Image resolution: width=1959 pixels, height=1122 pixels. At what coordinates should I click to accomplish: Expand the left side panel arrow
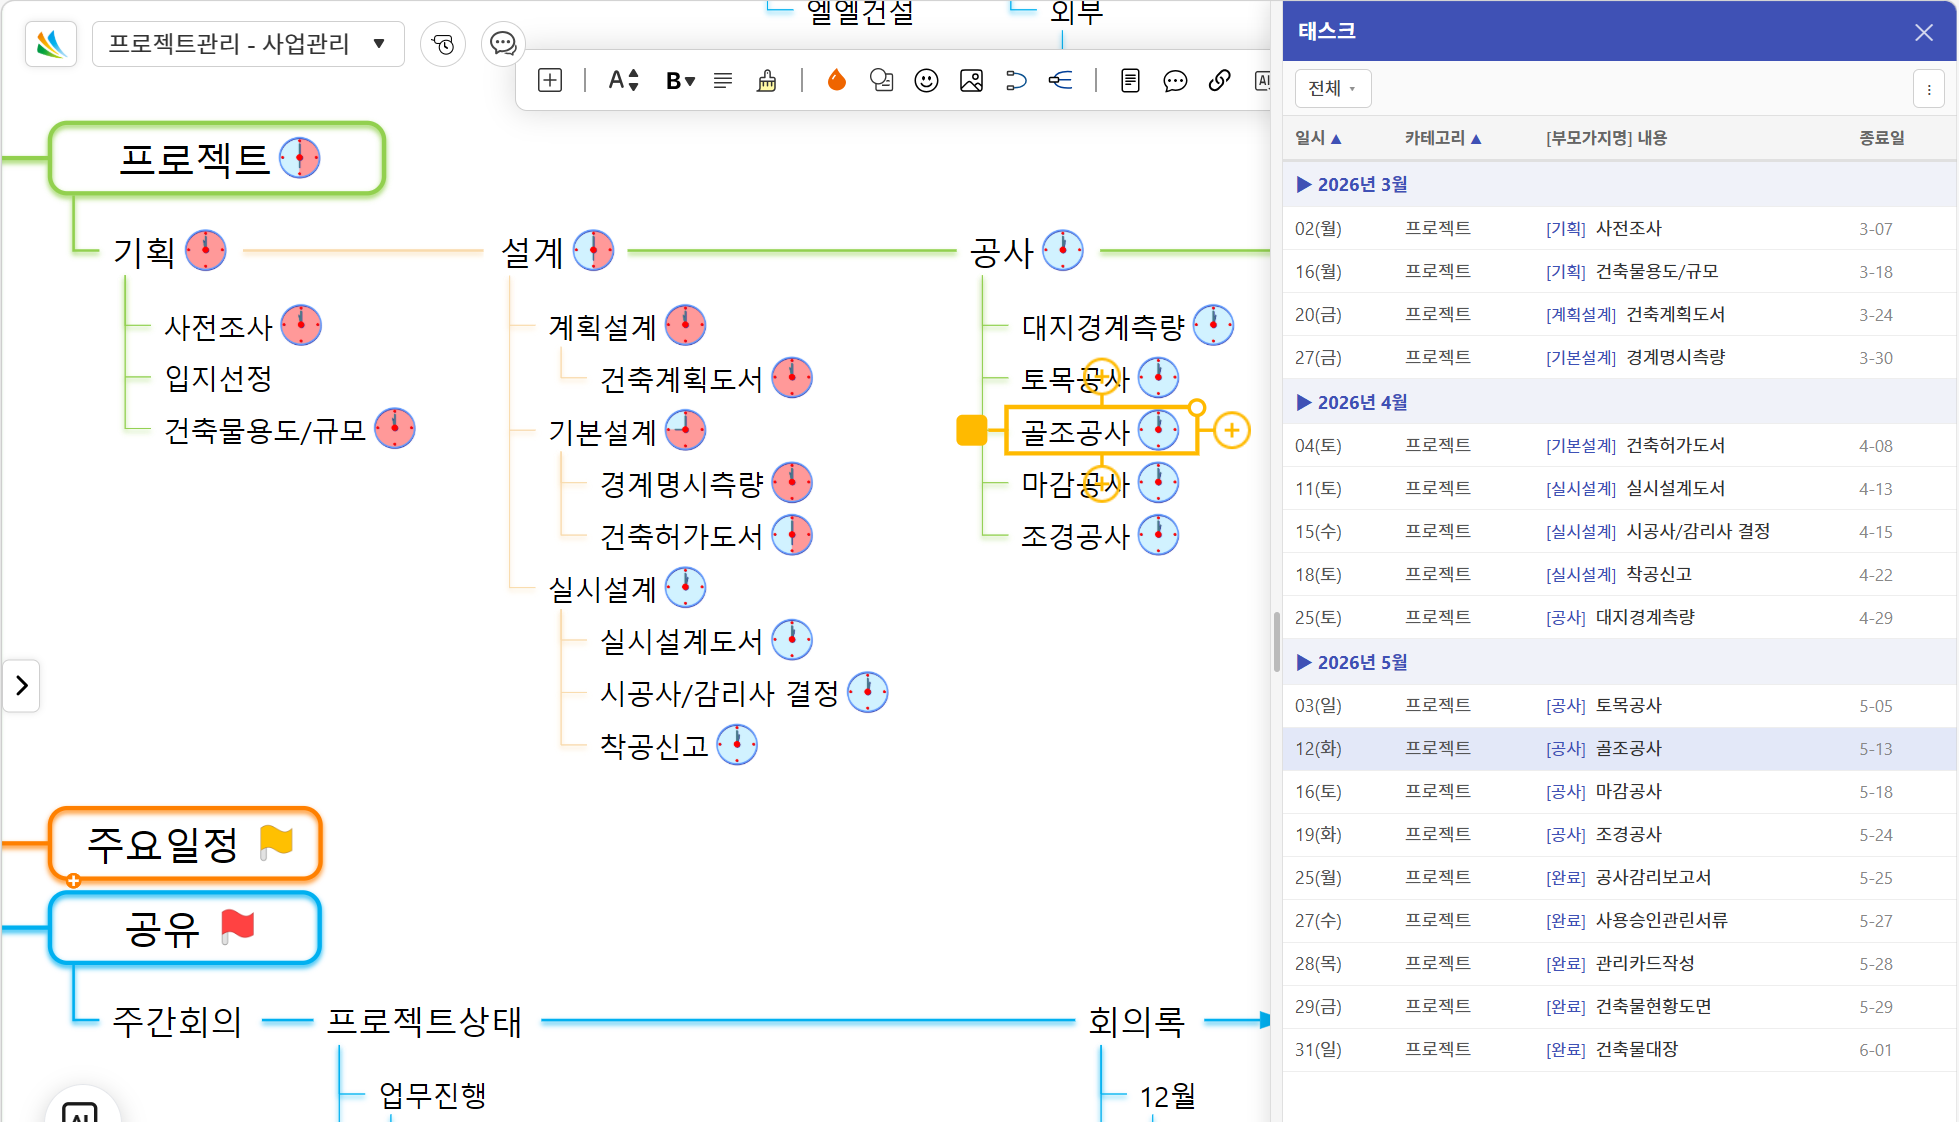pyautogui.click(x=21, y=686)
